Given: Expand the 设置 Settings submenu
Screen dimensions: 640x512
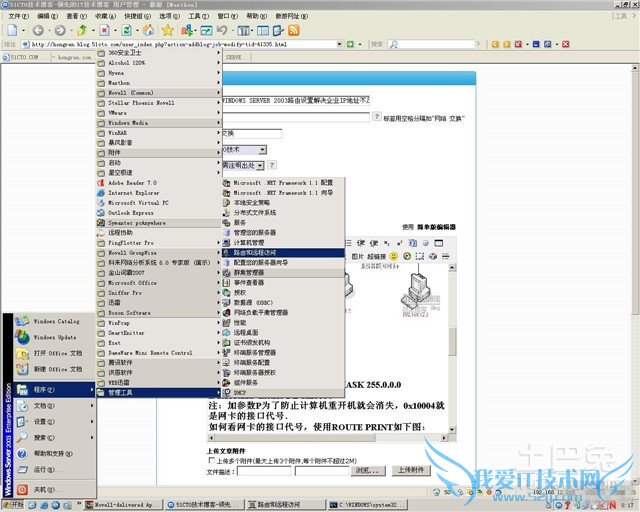Looking at the screenshot, I should [x=54, y=422].
